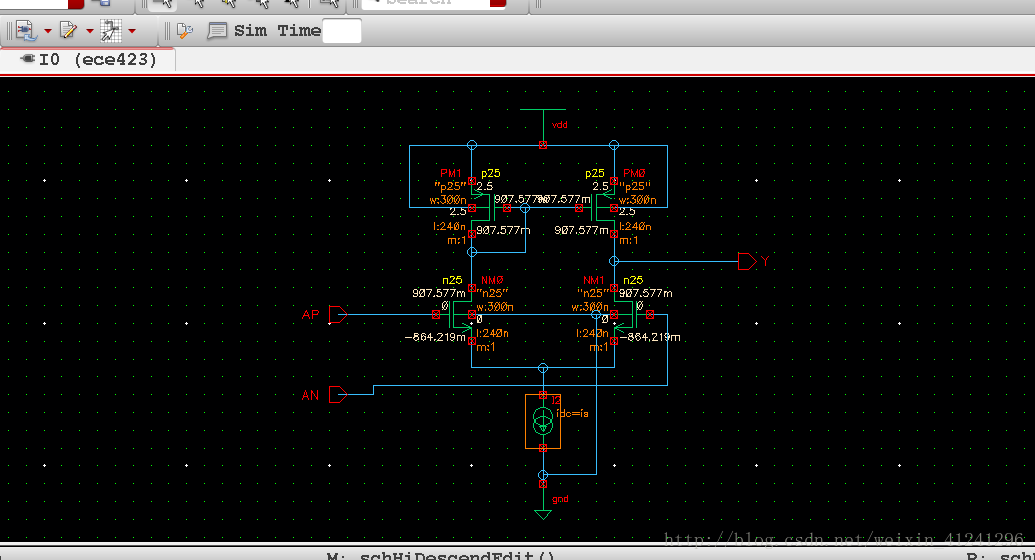Click the Sim Time input field
This screenshot has height=560, width=1035.
point(342,31)
